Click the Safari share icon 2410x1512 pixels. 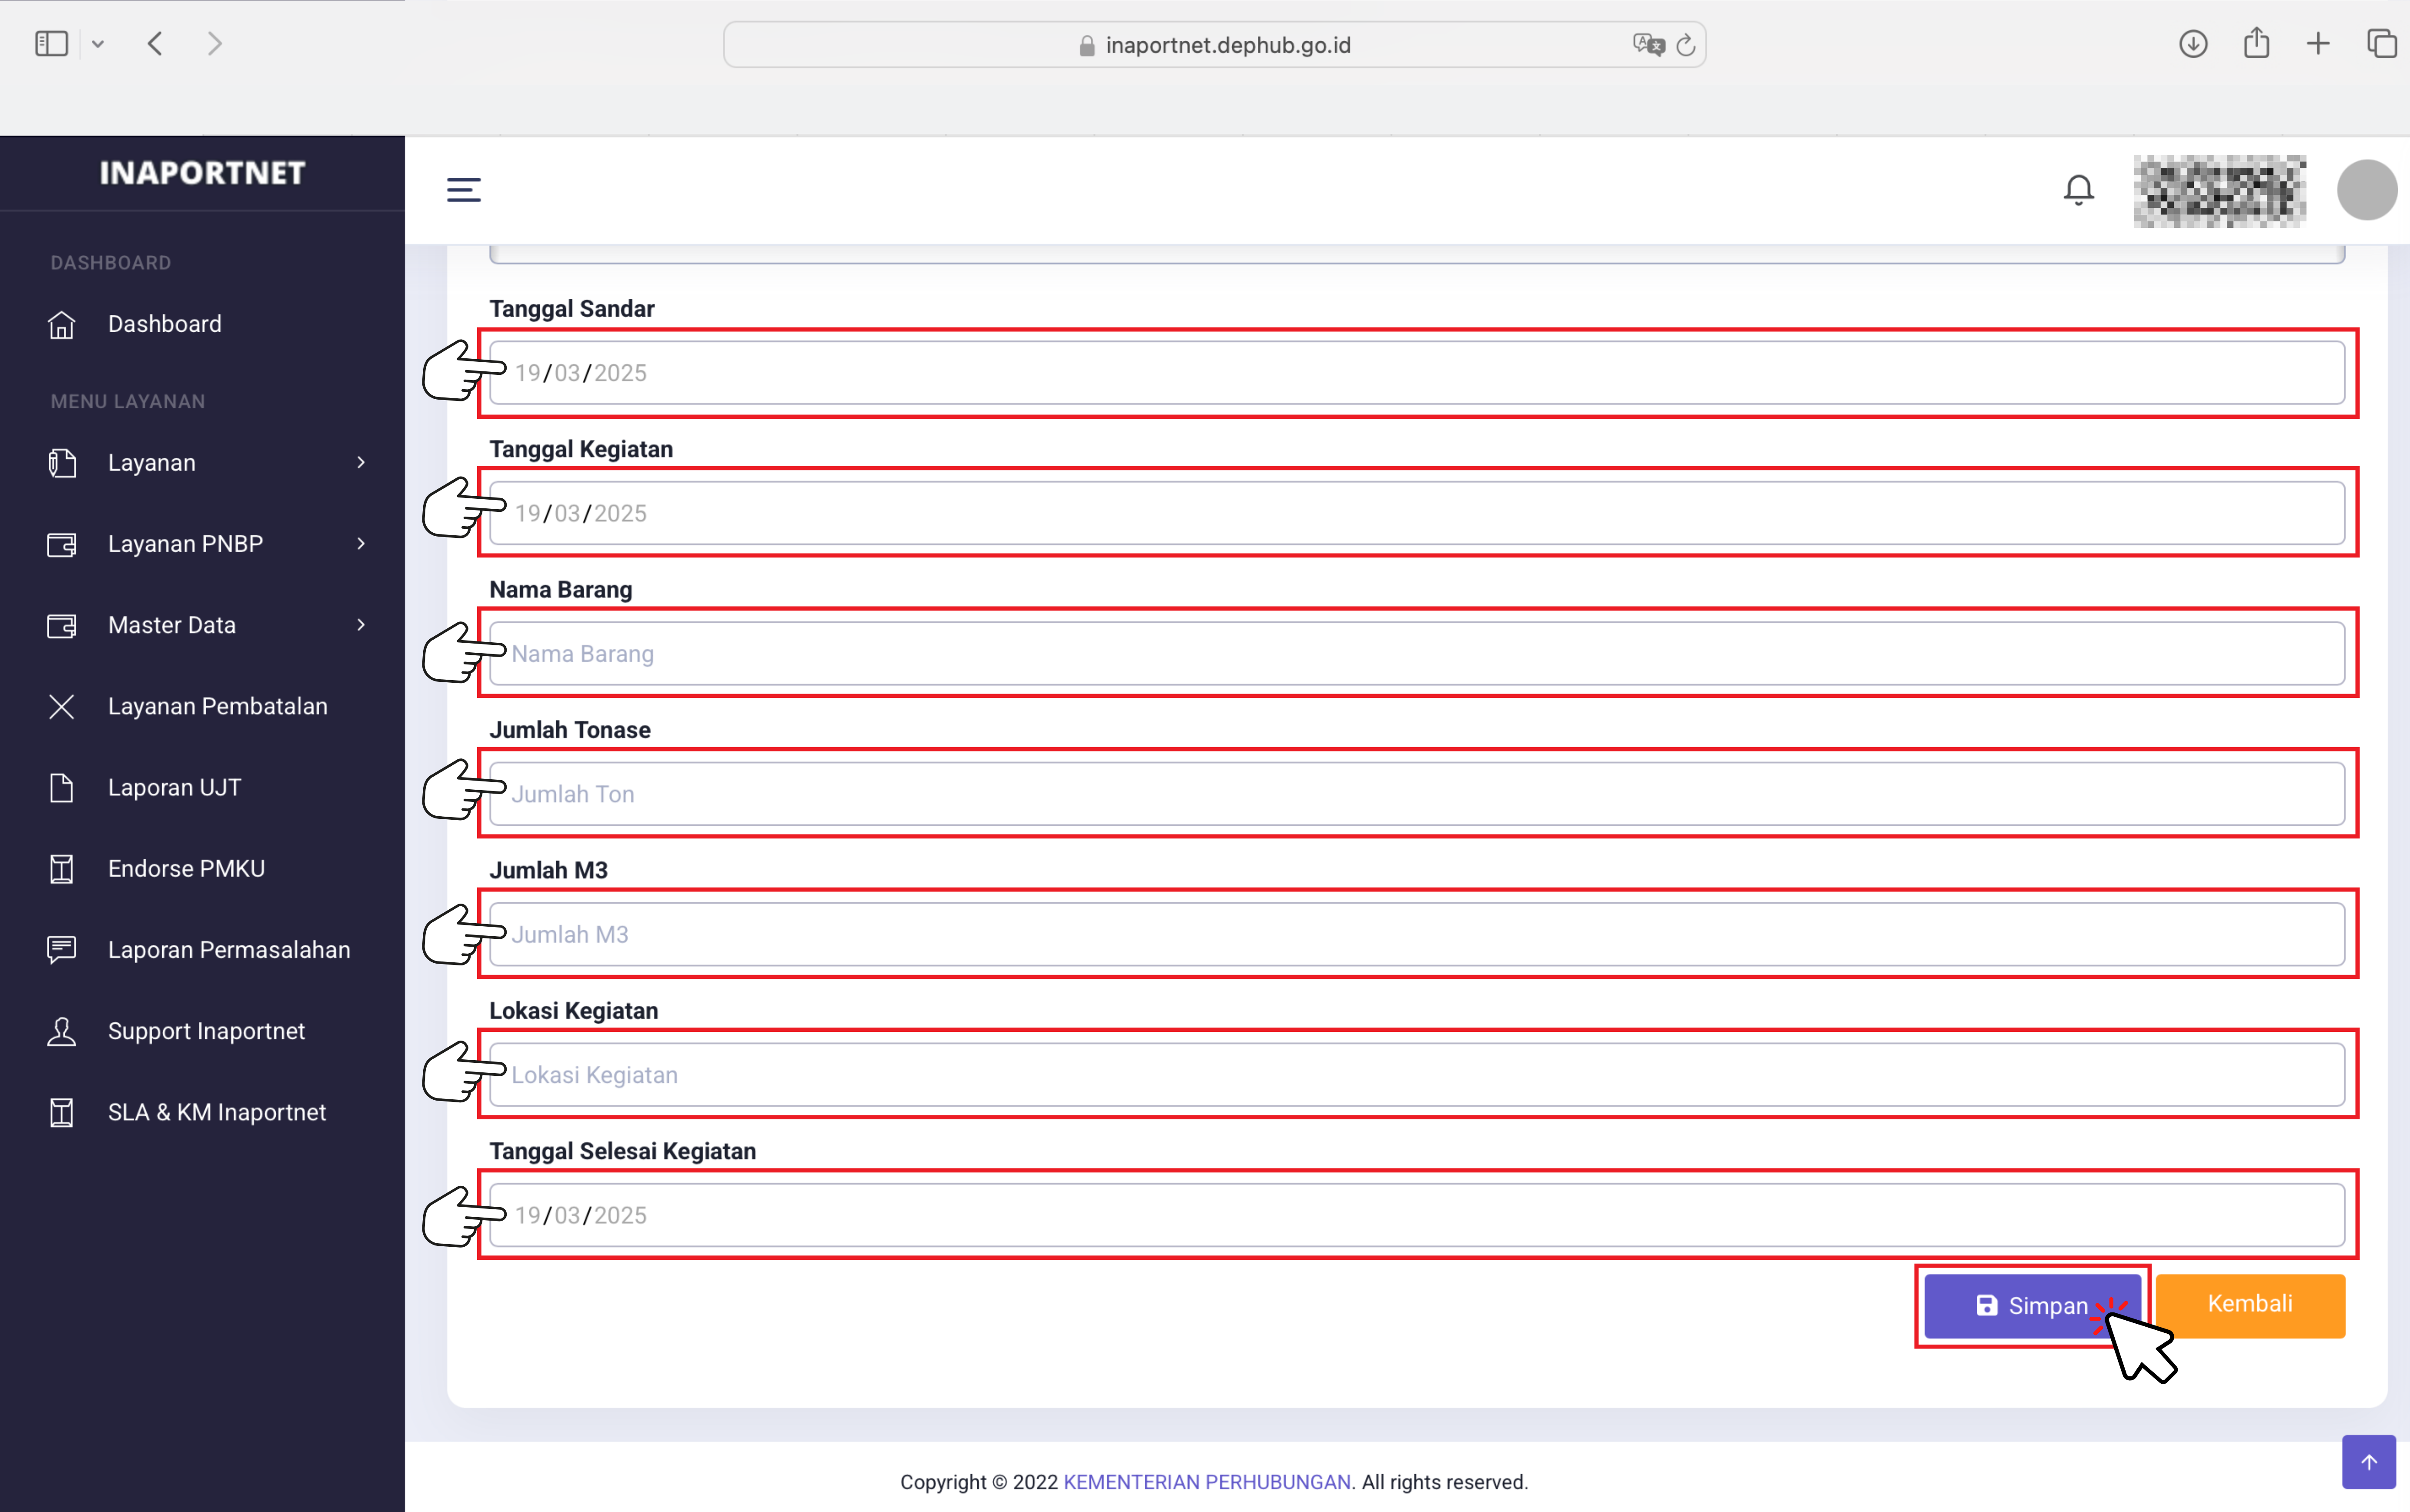pyautogui.click(x=2256, y=44)
